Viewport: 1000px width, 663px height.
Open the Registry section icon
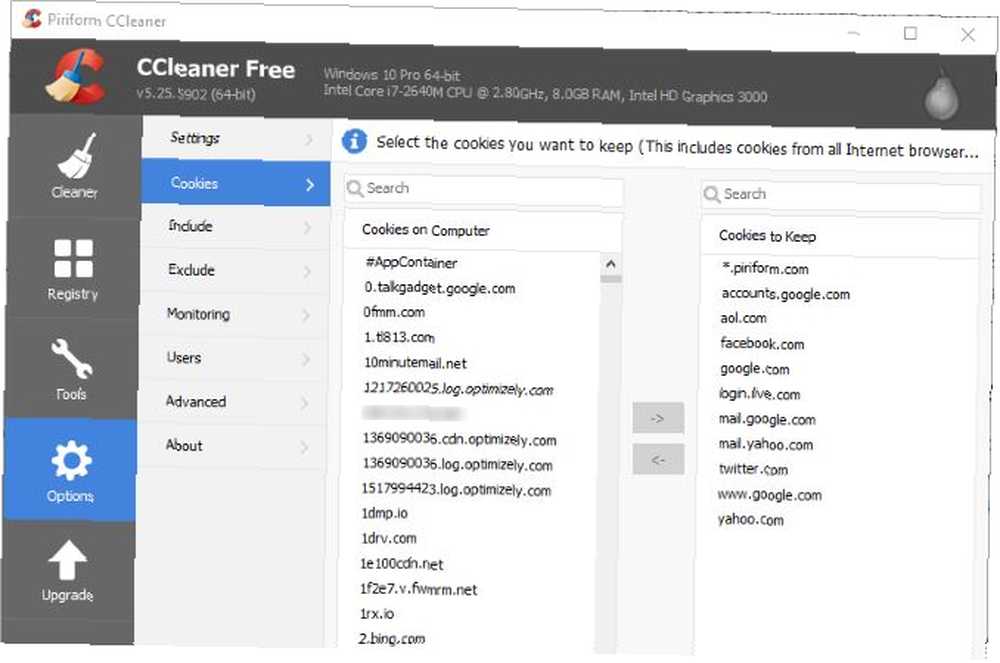73,268
